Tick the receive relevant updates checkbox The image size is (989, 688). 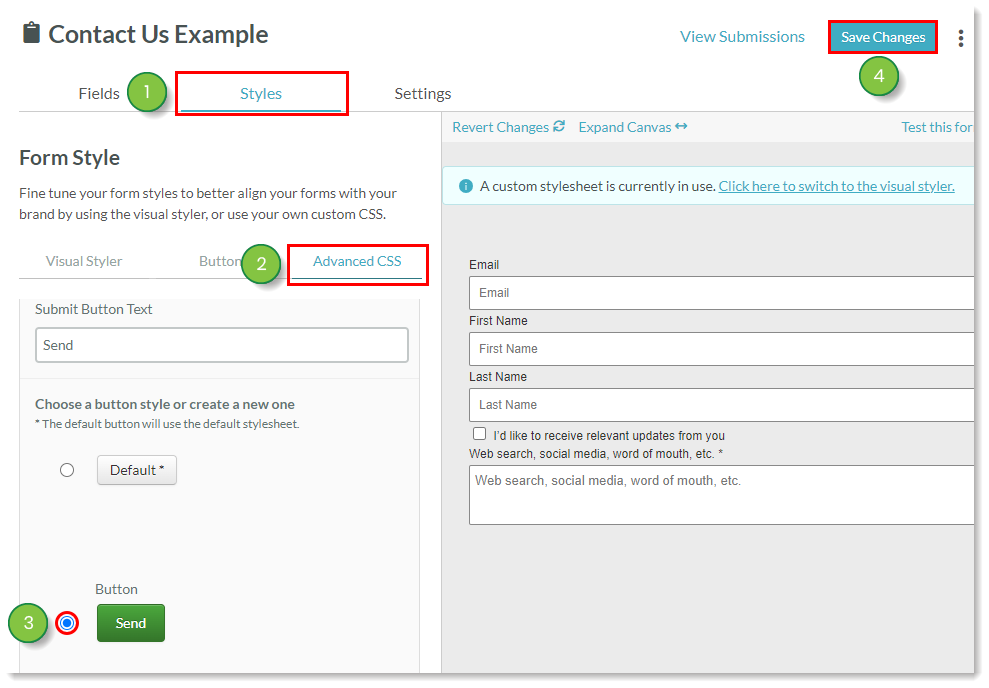pos(479,434)
